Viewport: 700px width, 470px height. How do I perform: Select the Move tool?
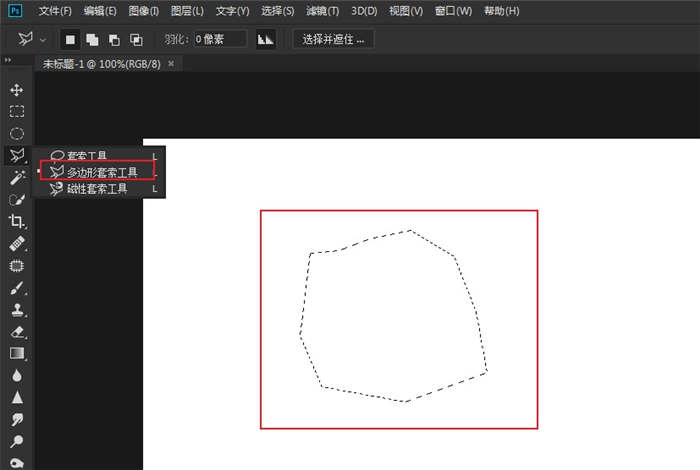(x=17, y=90)
